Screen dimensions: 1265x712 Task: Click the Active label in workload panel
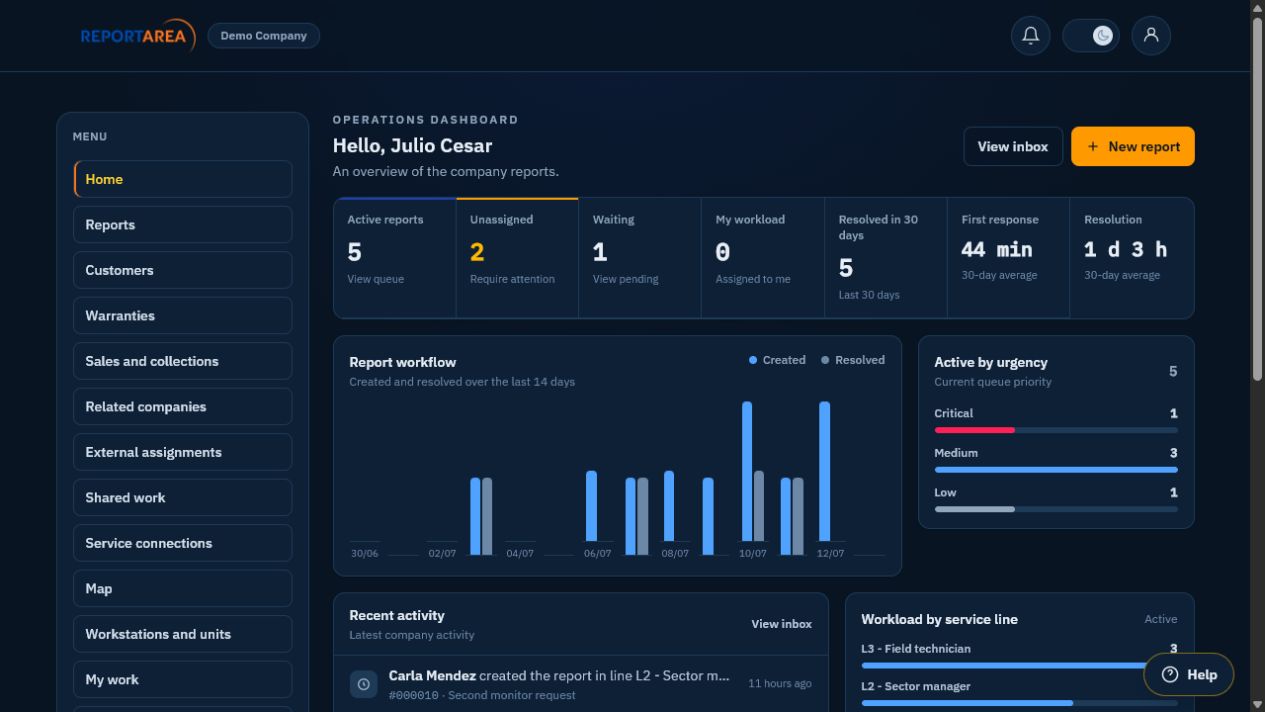[1161, 619]
